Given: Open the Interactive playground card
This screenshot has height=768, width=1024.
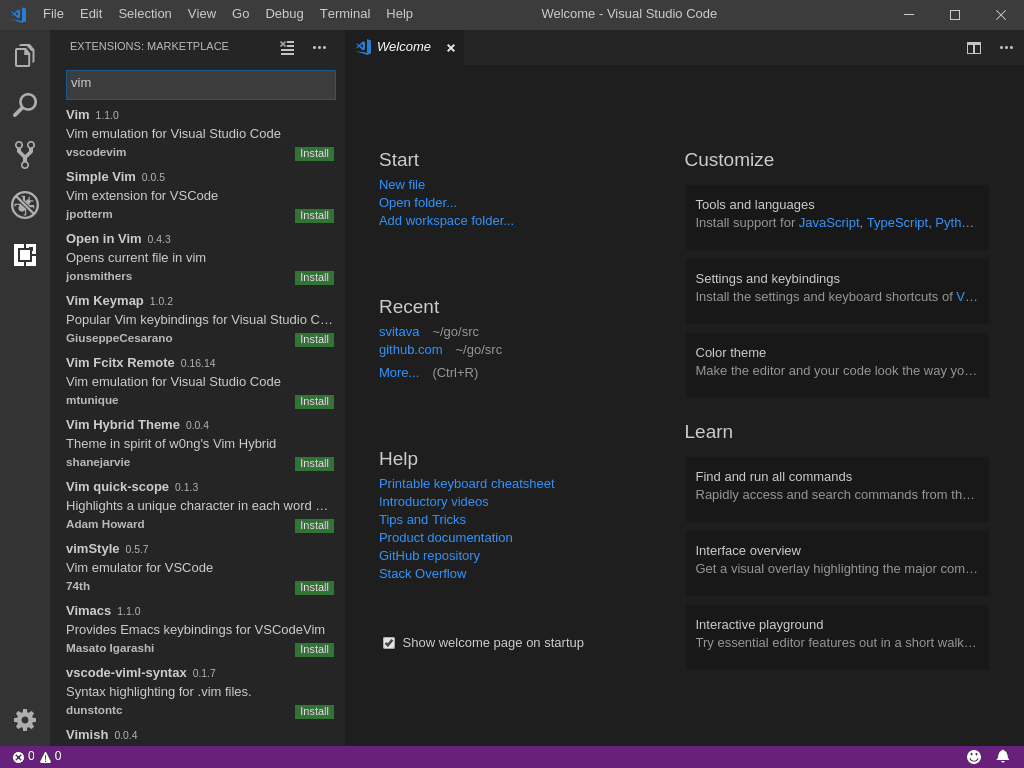Looking at the screenshot, I should 837,637.
